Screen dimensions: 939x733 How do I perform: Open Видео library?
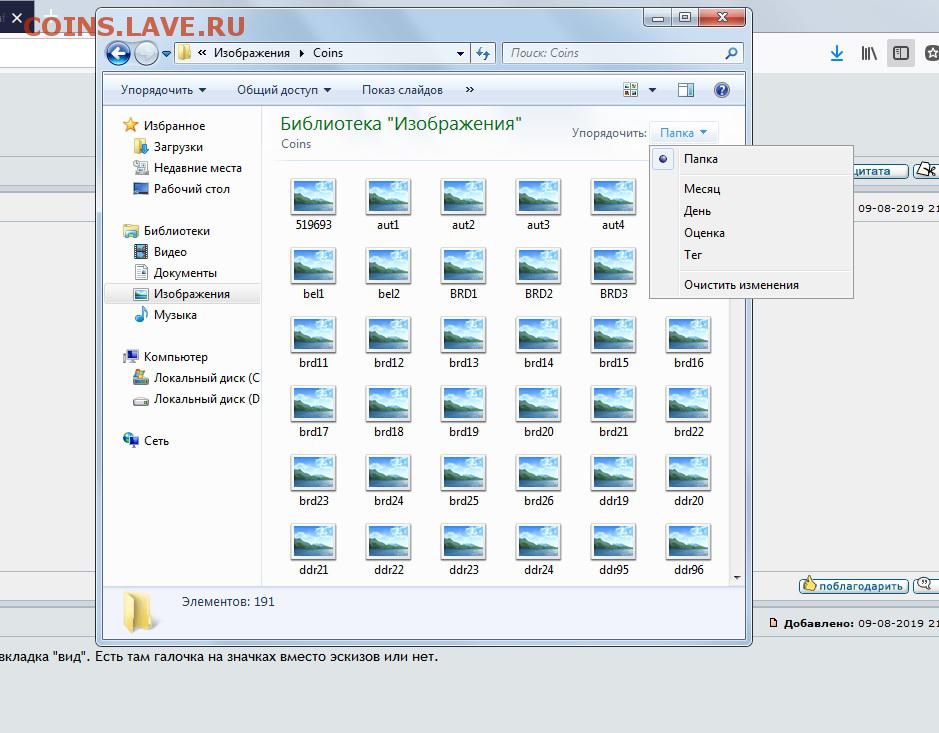pos(160,252)
